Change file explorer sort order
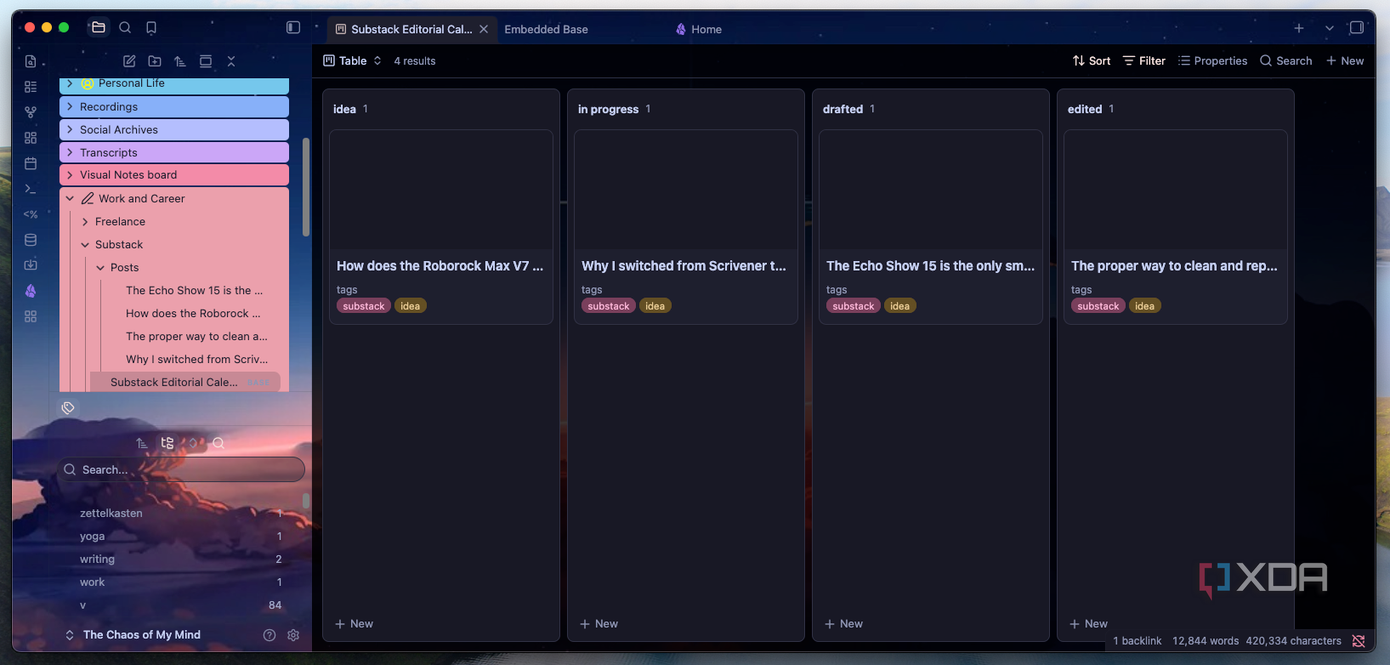 click(180, 61)
